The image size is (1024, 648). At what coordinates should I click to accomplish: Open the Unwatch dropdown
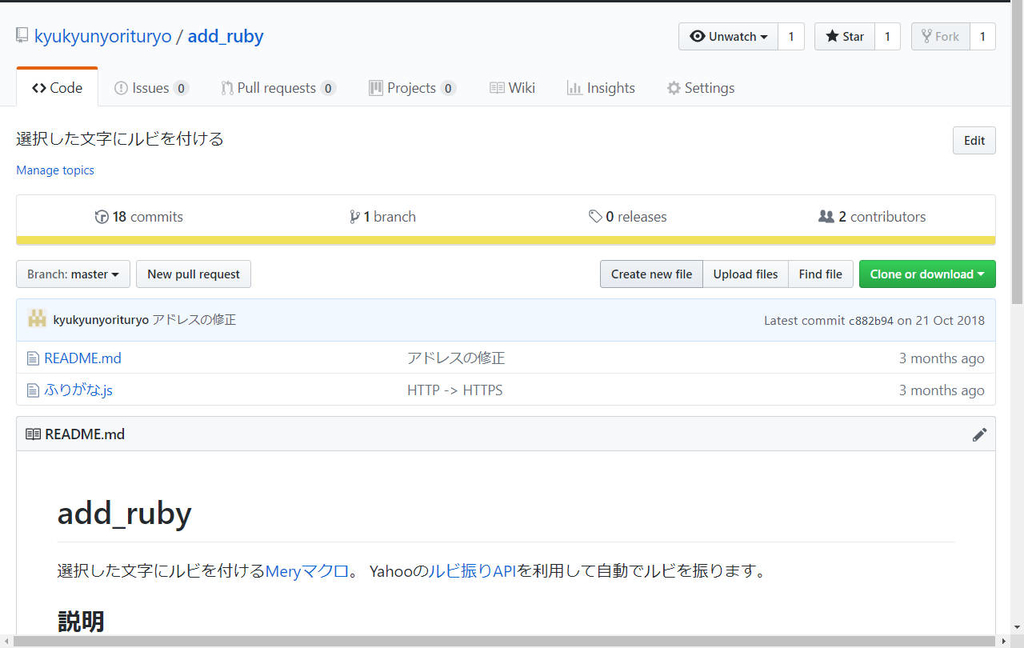point(728,37)
